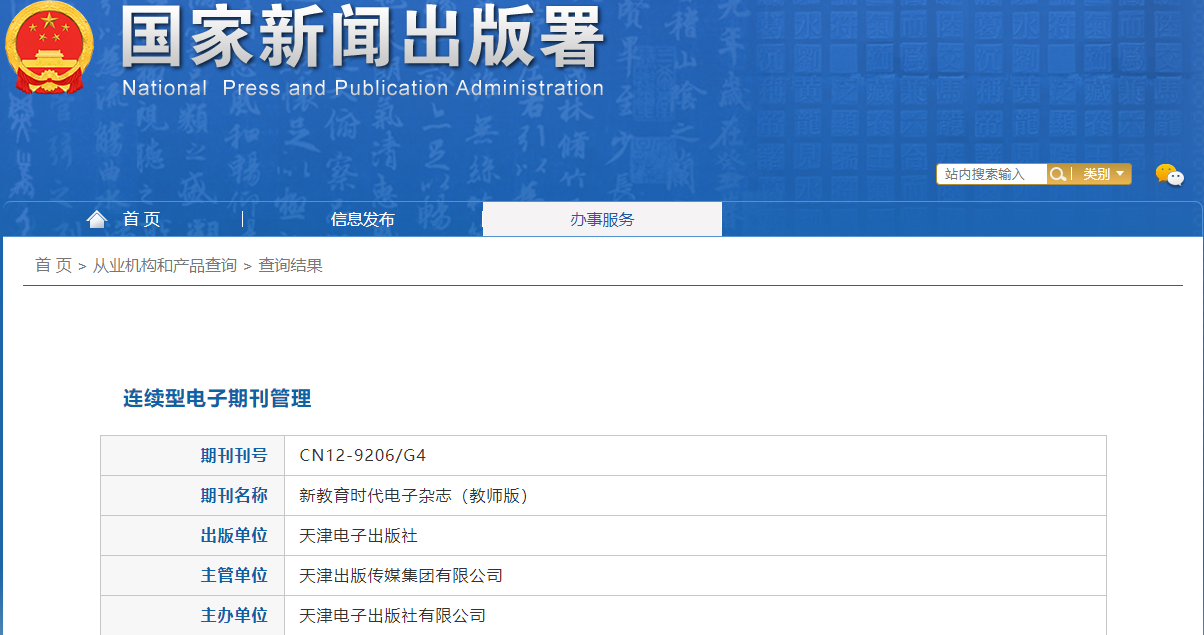Go to 首页 in navigation bar

[x=141, y=220]
